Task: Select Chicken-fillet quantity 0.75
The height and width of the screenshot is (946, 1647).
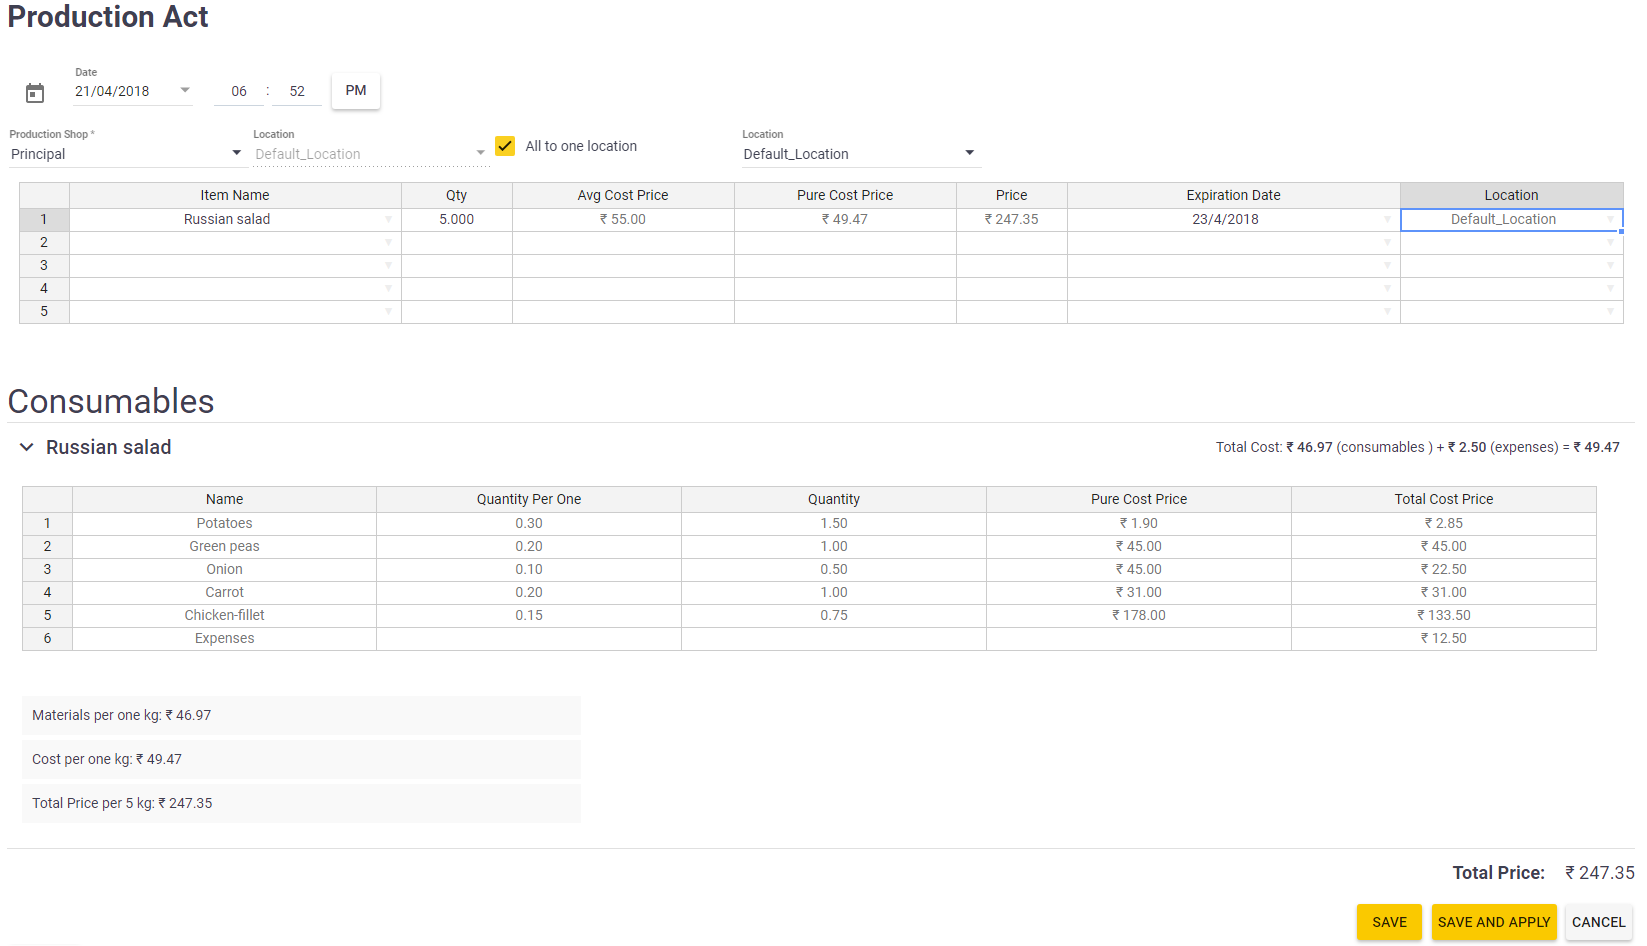Action: click(x=834, y=615)
